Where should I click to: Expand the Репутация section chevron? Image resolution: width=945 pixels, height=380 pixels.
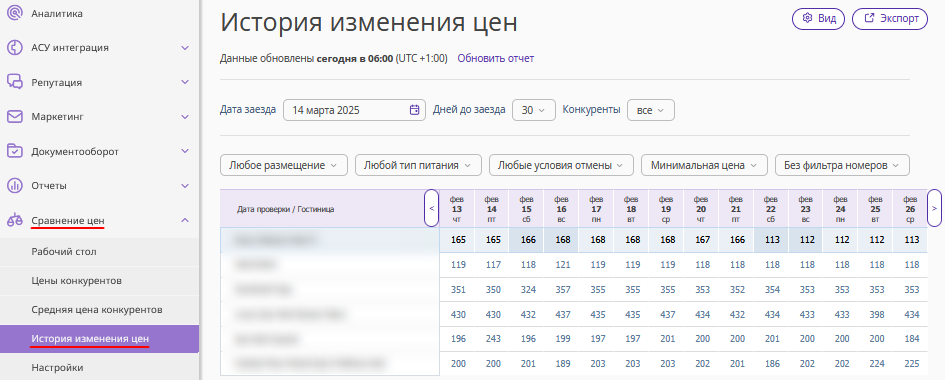pos(185,83)
